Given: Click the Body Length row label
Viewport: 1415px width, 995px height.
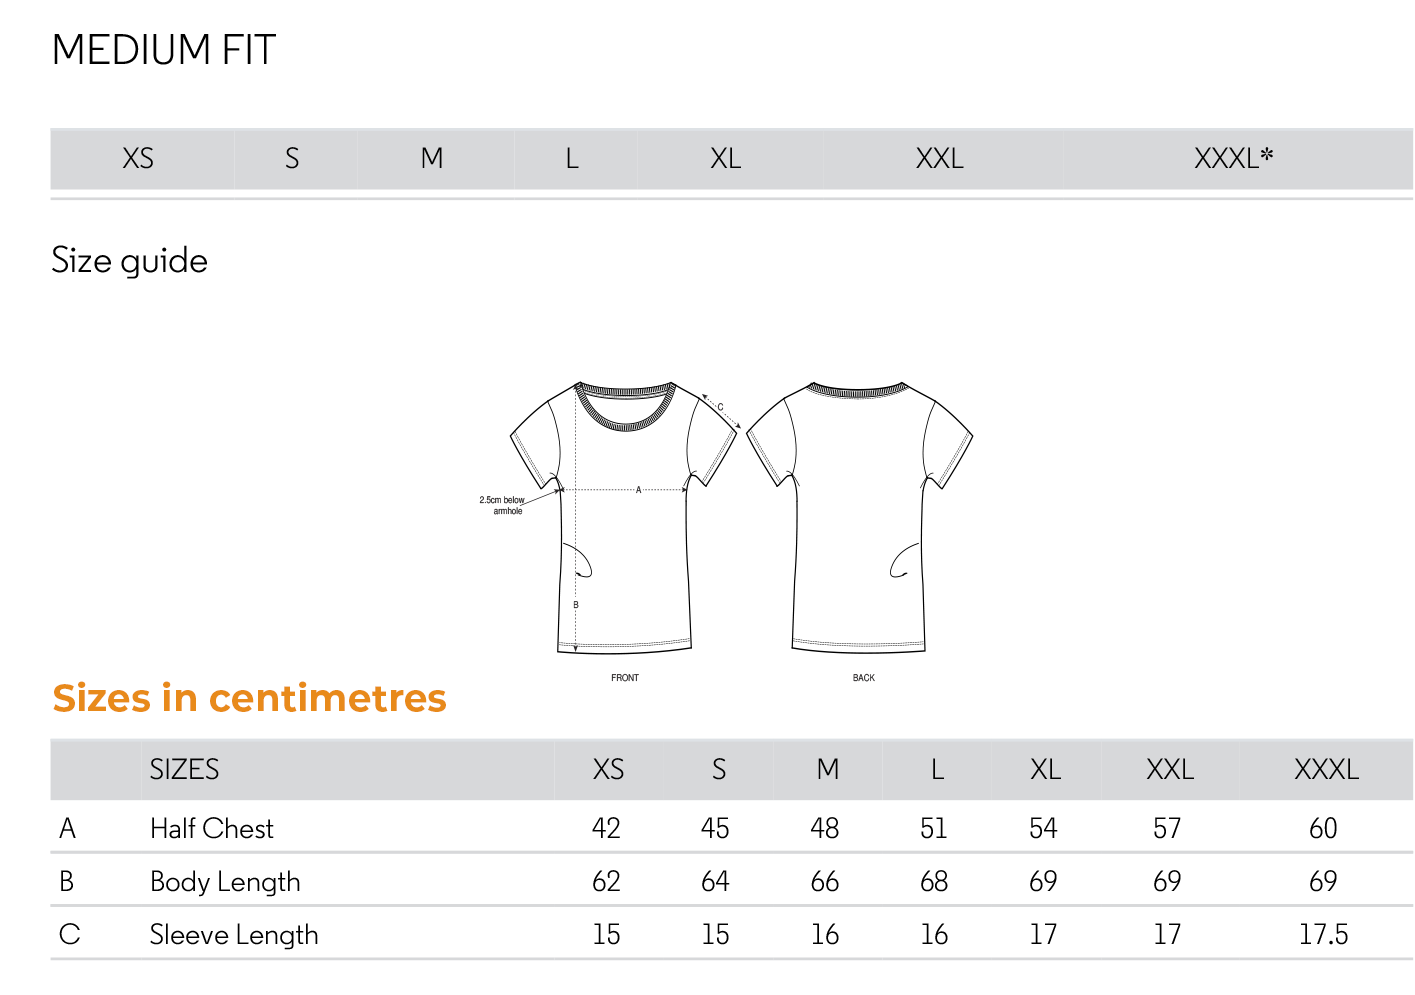Looking at the screenshot, I should pos(225,882).
